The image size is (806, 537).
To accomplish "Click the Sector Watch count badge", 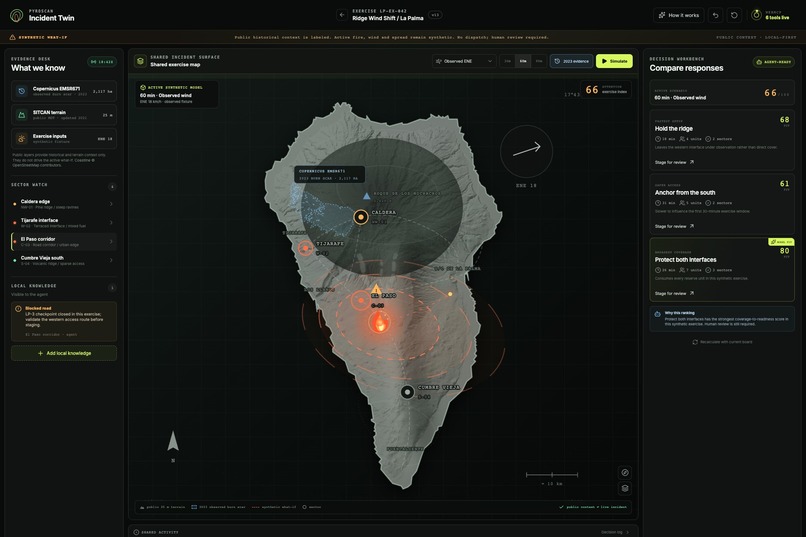I will tap(112, 187).
